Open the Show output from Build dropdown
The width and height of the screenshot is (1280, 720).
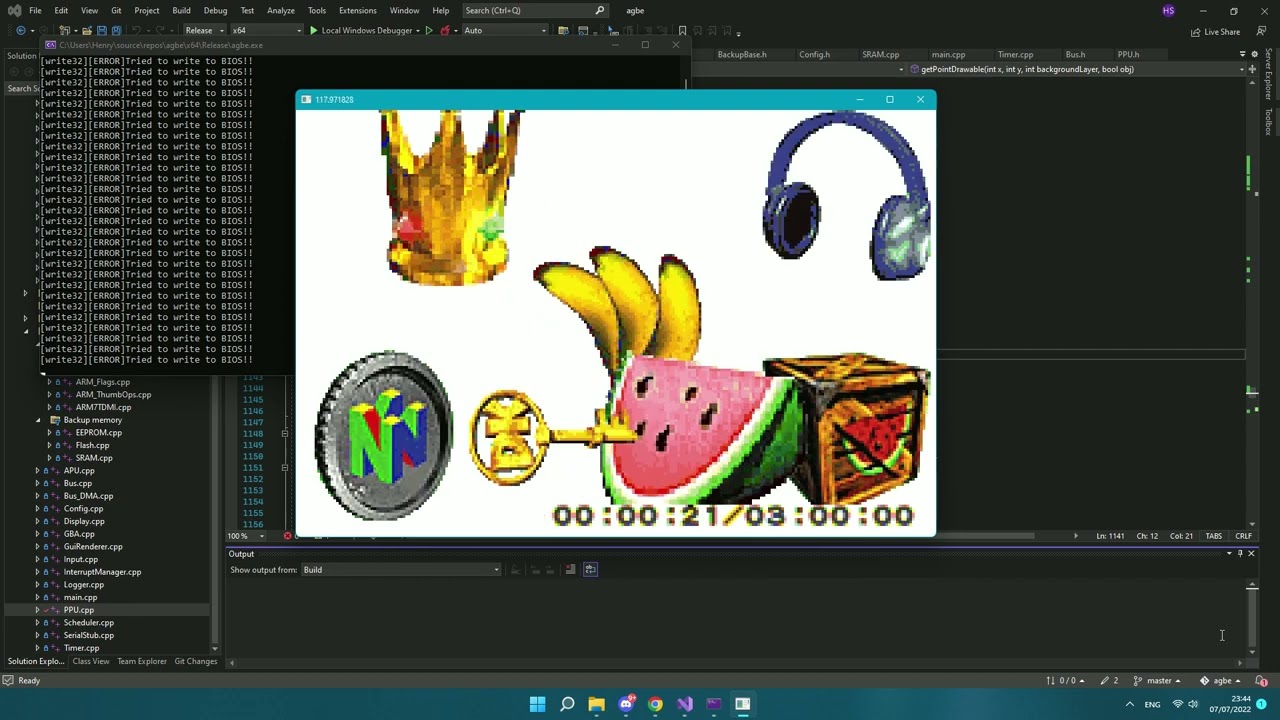pos(400,570)
